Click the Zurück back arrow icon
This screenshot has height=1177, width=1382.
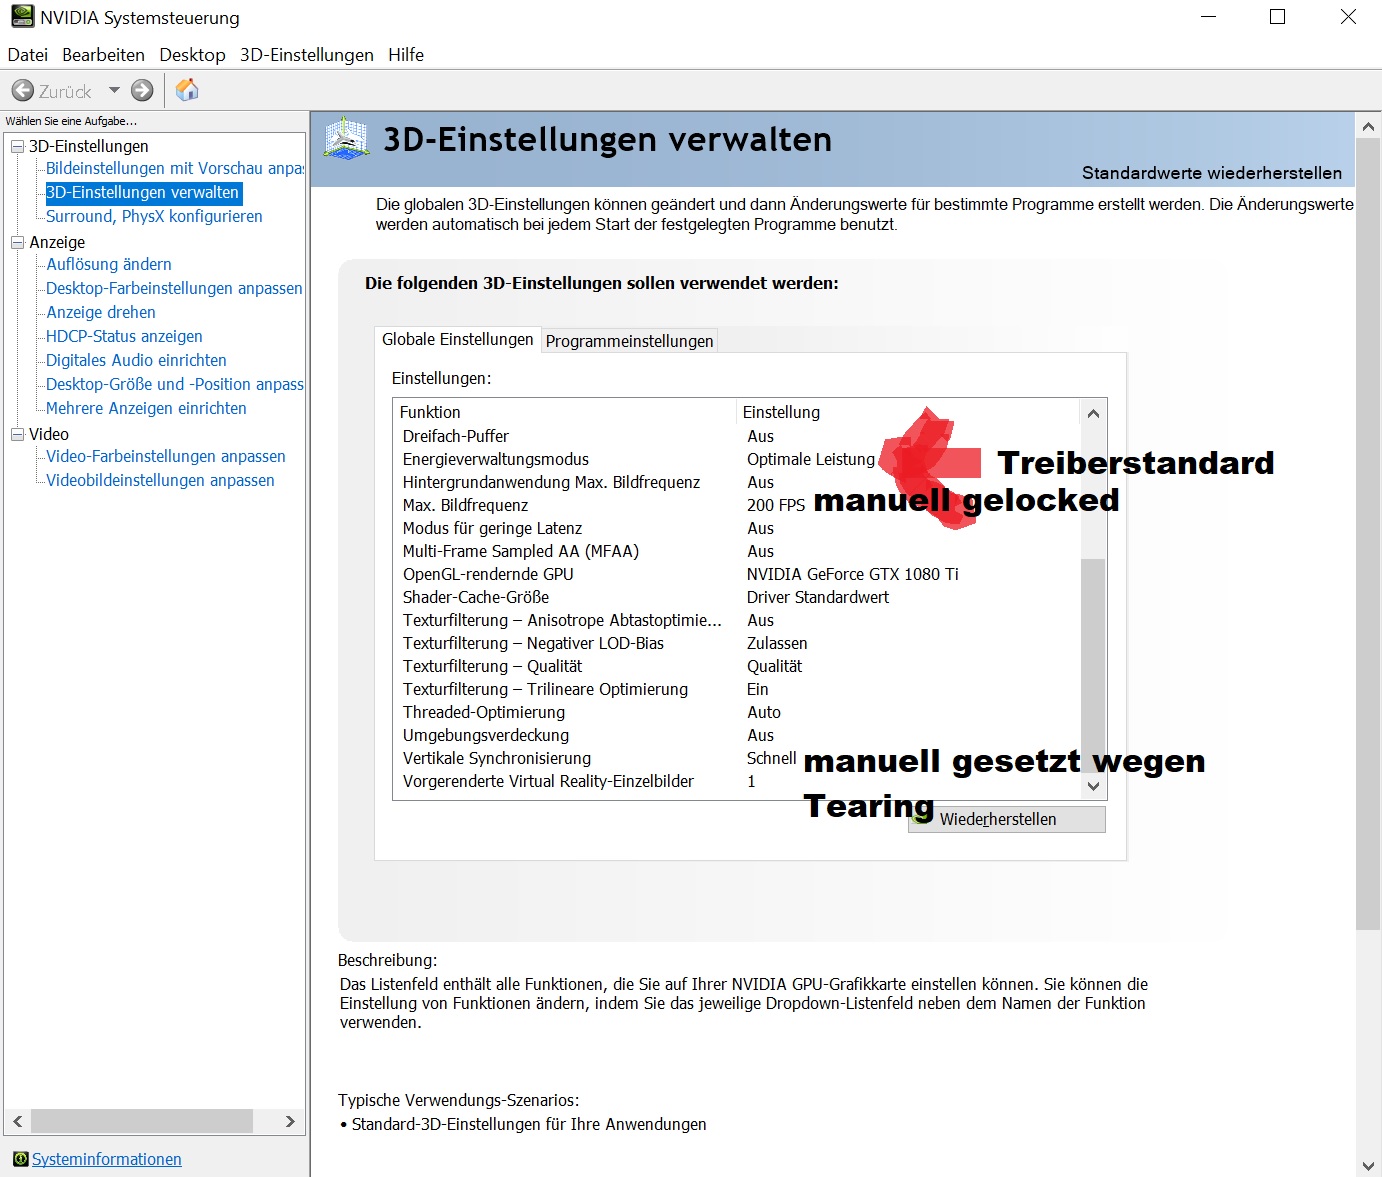pos(22,91)
